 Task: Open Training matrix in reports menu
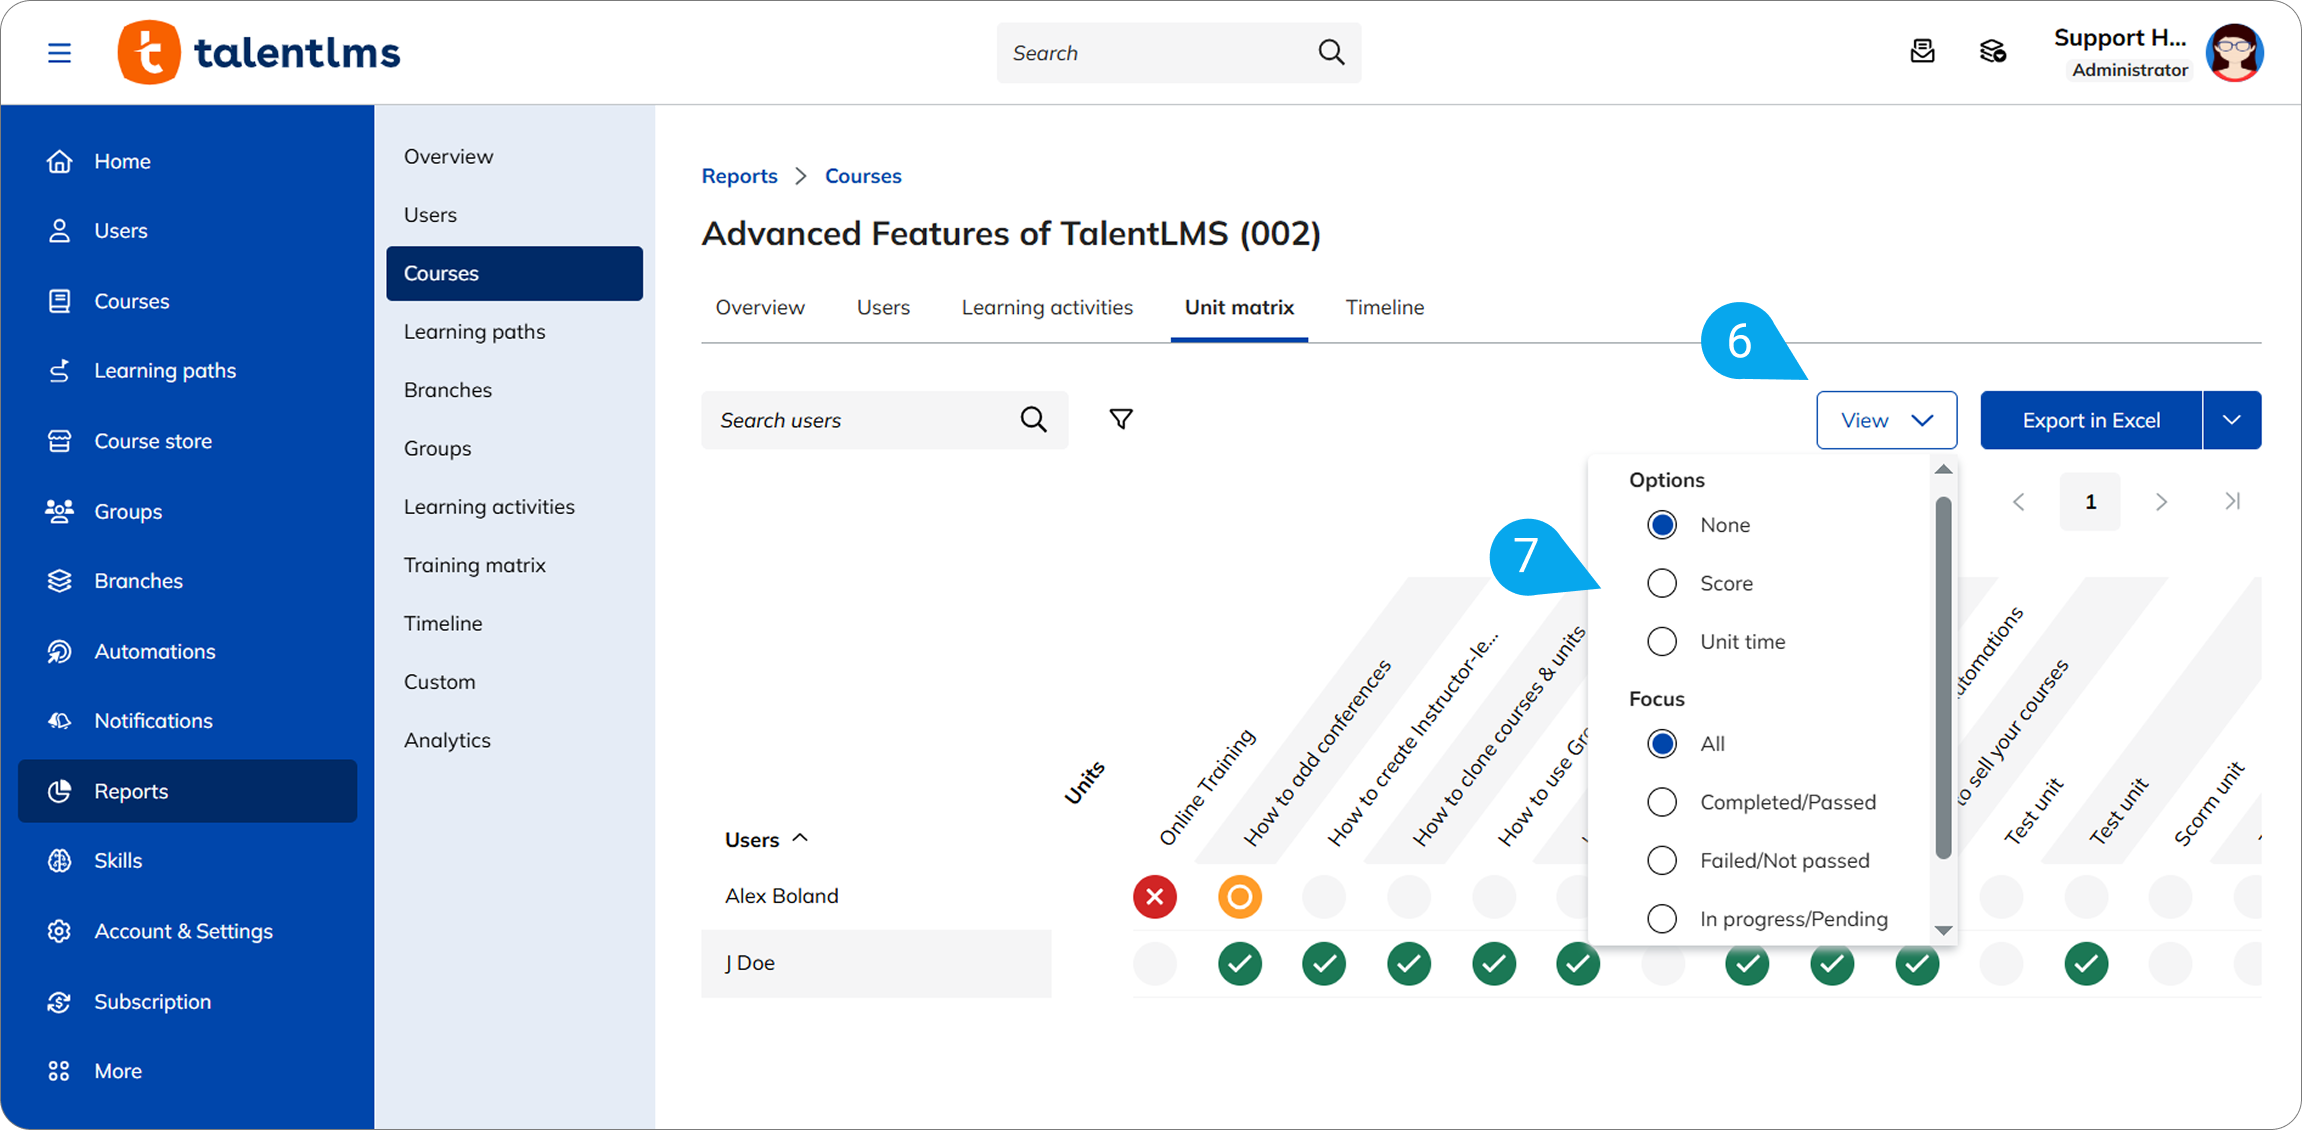[474, 565]
